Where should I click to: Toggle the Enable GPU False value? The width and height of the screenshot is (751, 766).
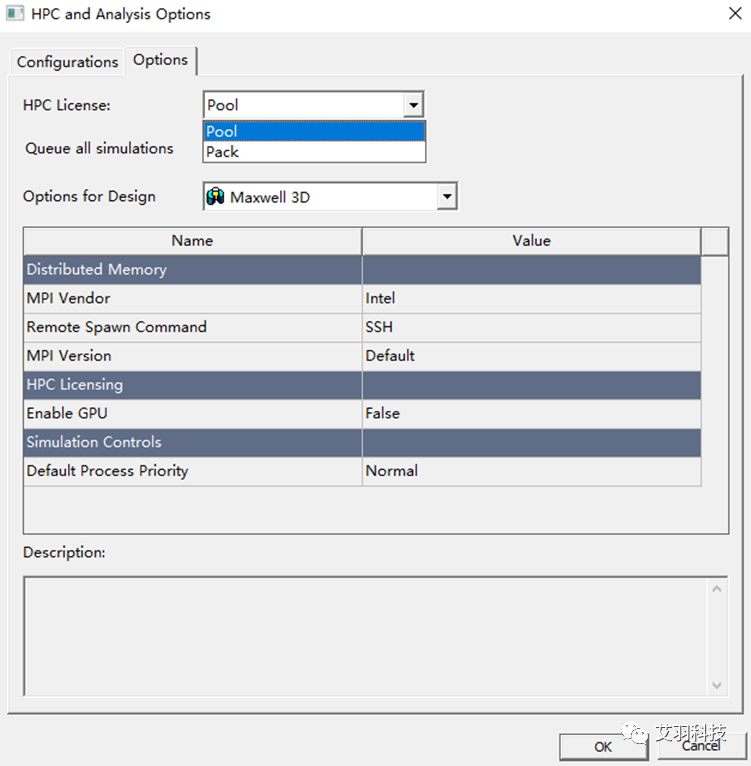(531, 414)
